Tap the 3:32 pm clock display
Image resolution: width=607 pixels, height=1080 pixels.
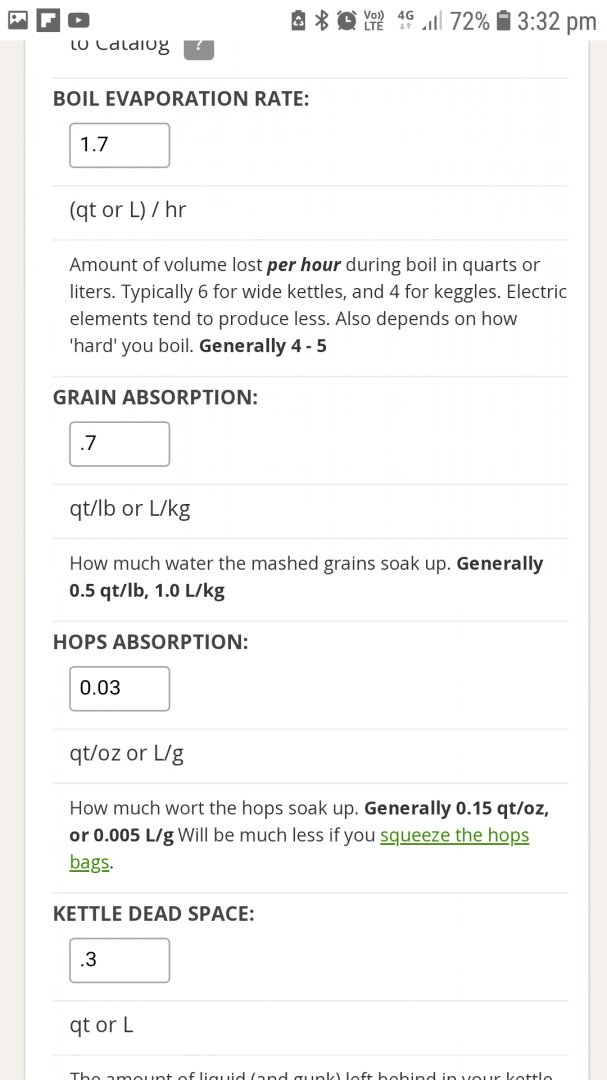click(x=556, y=20)
